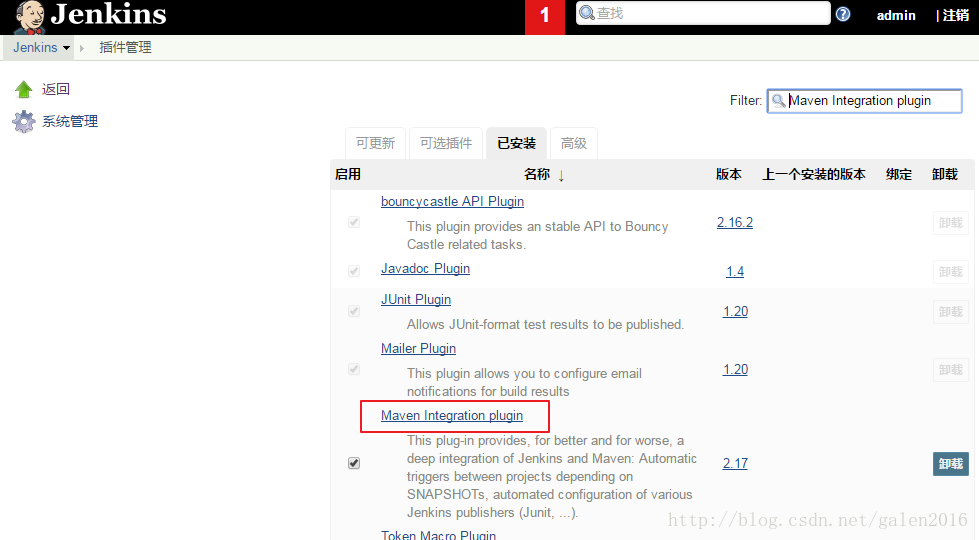The height and width of the screenshot is (540, 979).
Task: Toggle the JUnit Plugin enabled checkbox
Action: click(354, 311)
